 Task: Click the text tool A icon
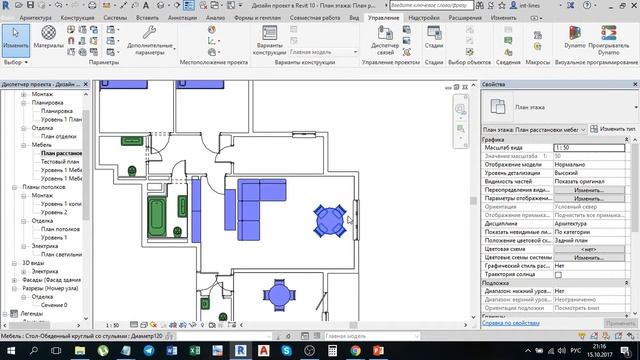coord(145,5)
